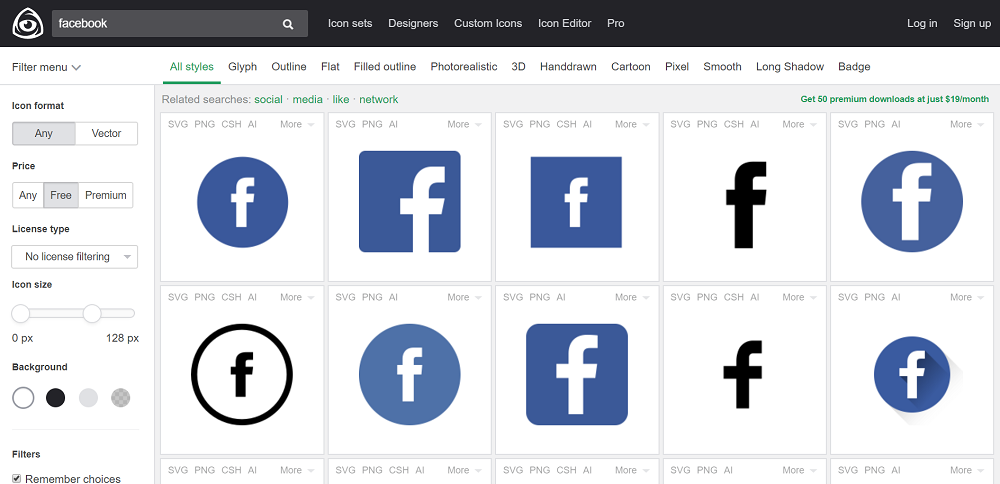Open Icon sets in top navigation
This screenshot has width=1000, height=484.
pyautogui.click(x=350, y=23)
